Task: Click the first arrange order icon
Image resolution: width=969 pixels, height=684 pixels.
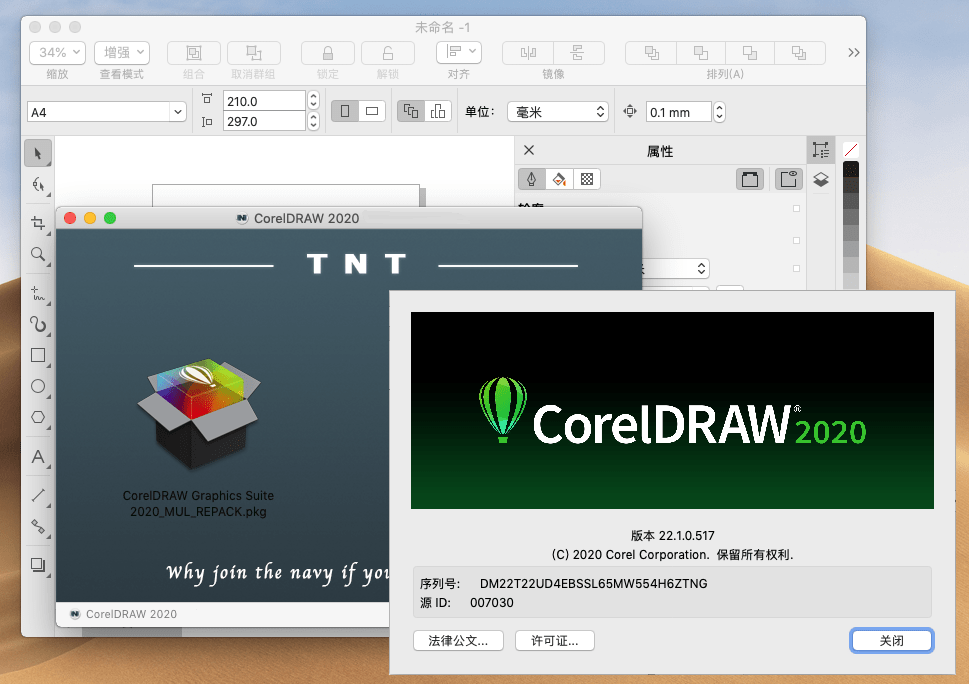Action: pos(651,53)
